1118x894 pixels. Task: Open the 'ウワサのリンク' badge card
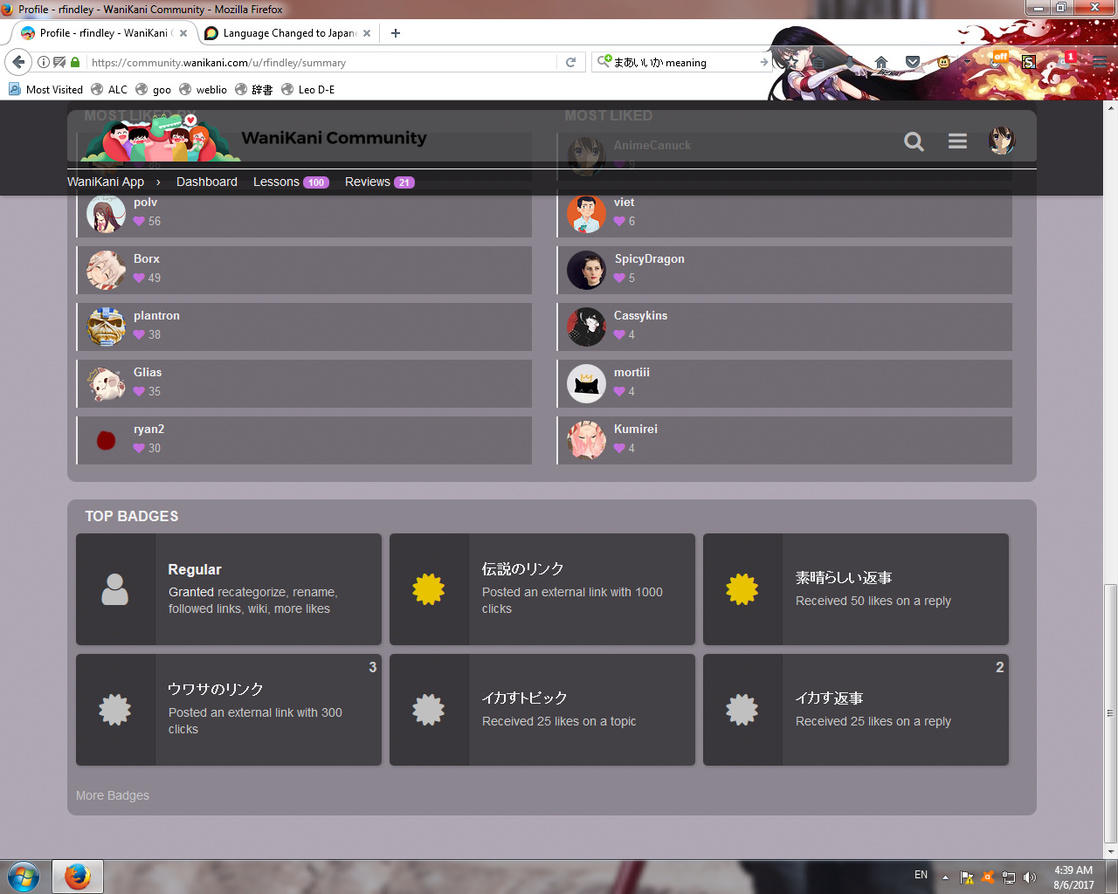coord(229,710)
